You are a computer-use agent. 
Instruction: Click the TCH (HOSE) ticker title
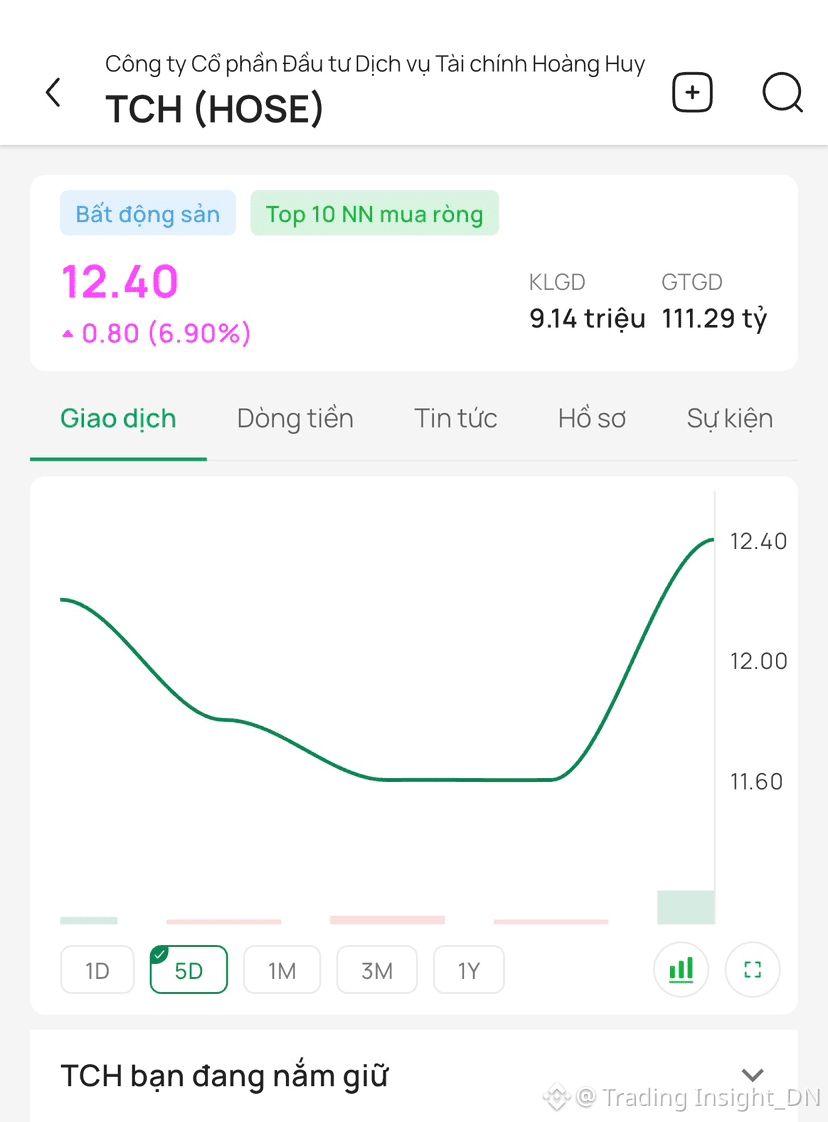(x=214, y=109)
